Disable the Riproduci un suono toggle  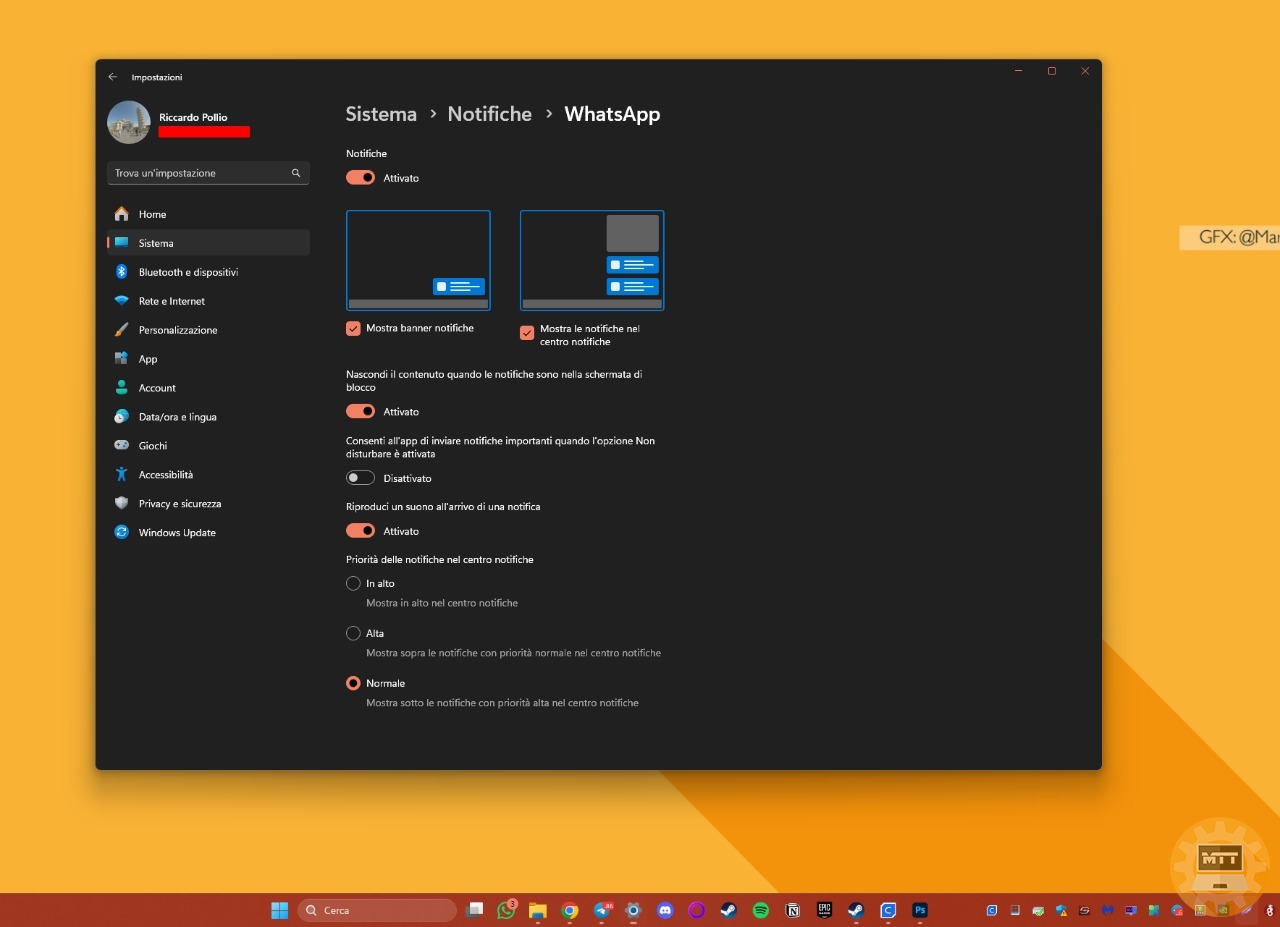pos(360,530)
